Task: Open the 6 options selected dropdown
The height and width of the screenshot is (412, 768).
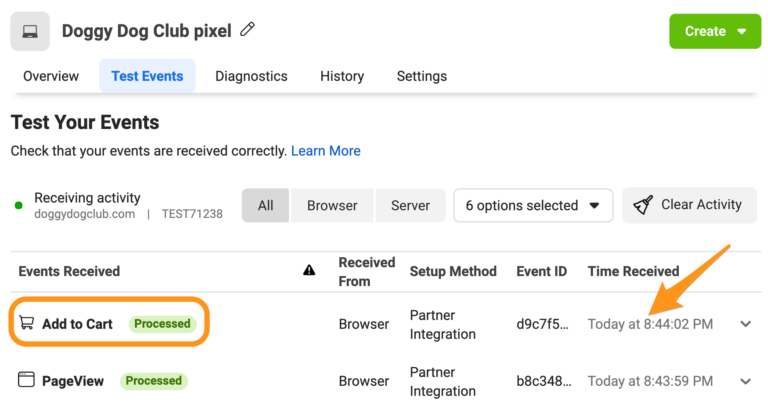Action: click(533, 205)
